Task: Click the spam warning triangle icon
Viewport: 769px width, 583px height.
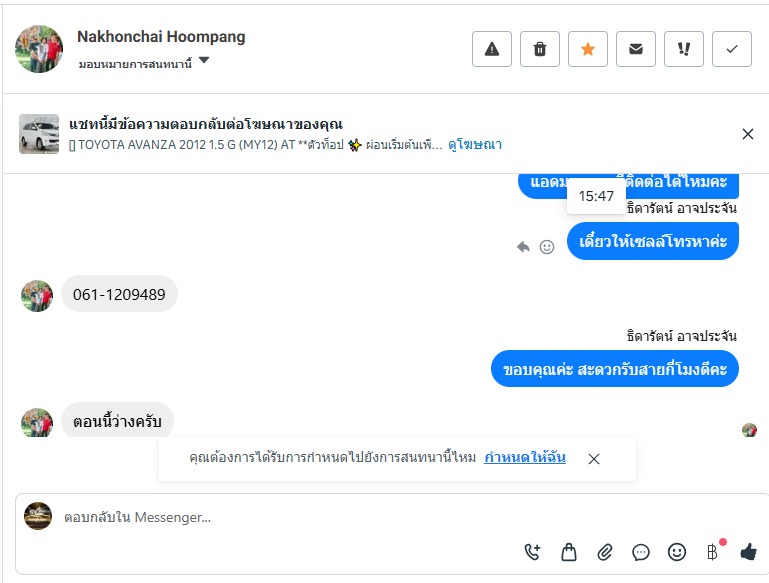Action: (x=492, y=49)
